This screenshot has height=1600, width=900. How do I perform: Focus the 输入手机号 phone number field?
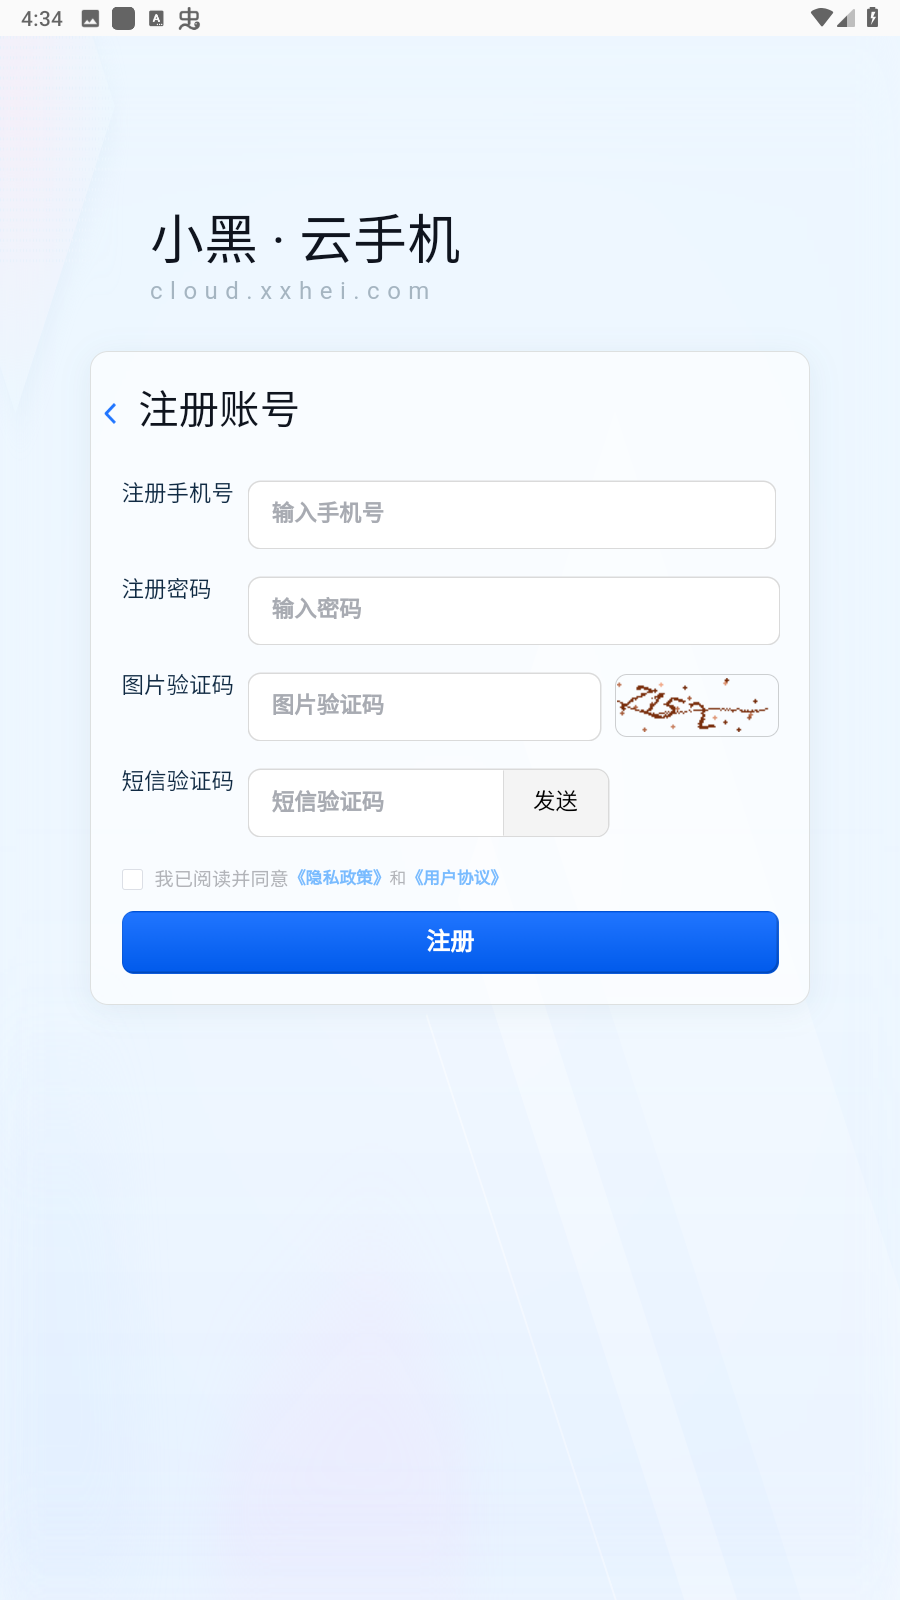pyautogui.click(x=512, y=515)
